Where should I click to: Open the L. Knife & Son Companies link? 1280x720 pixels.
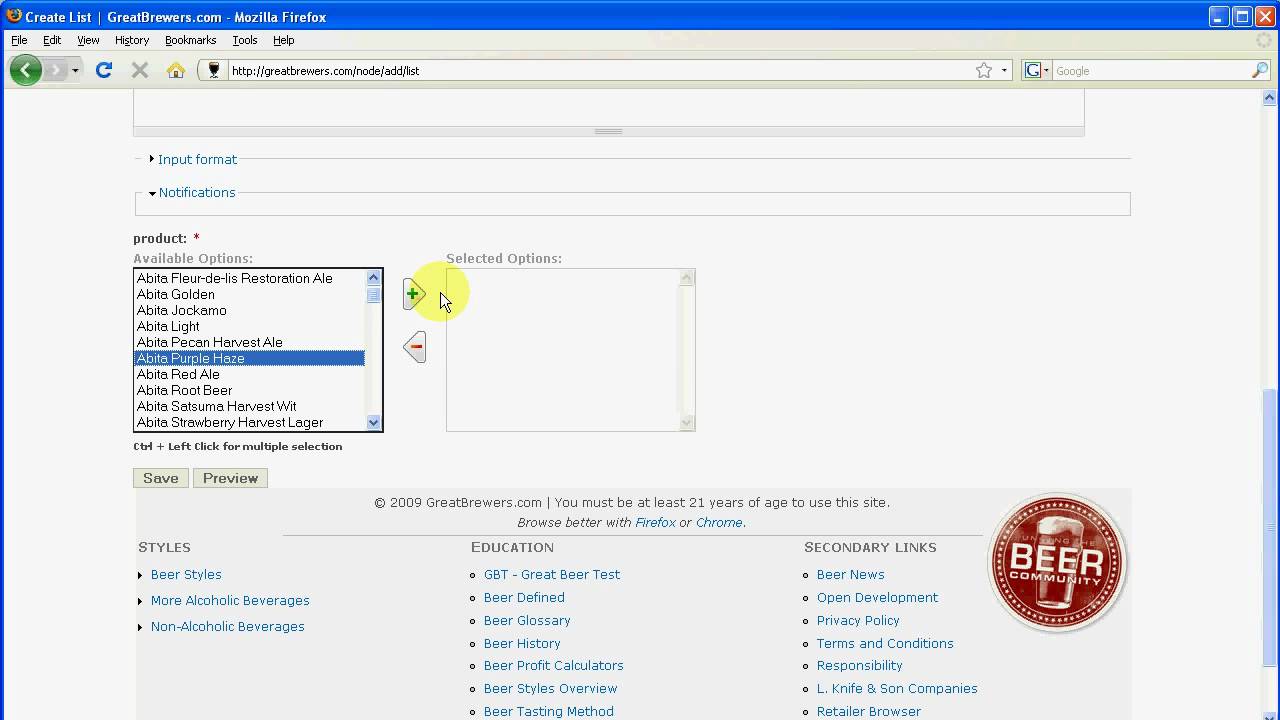897,688
